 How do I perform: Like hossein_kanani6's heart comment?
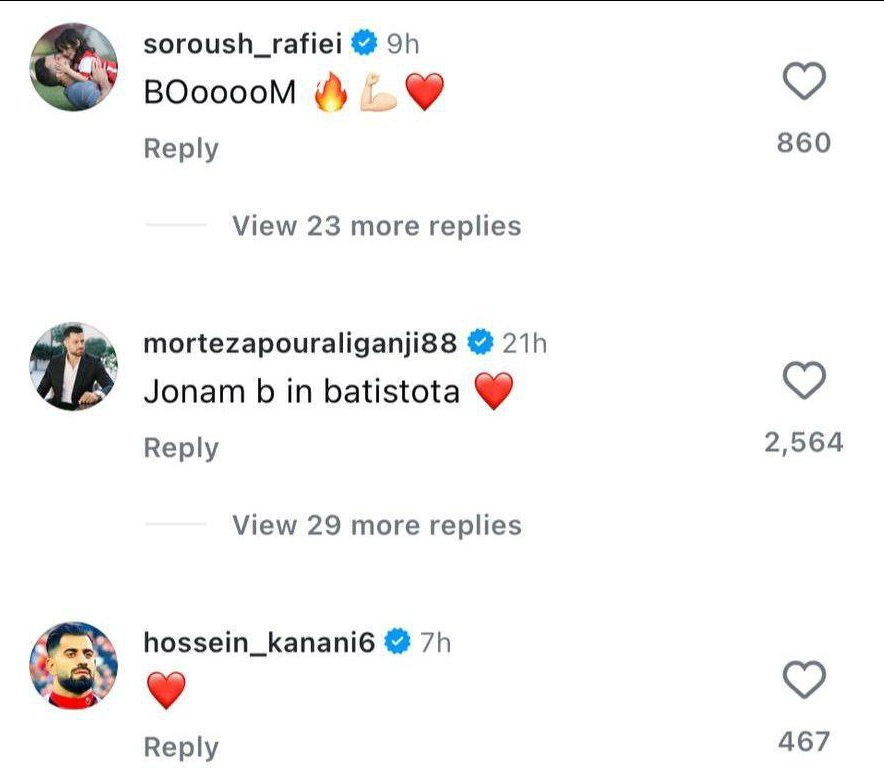pos(804,681)
